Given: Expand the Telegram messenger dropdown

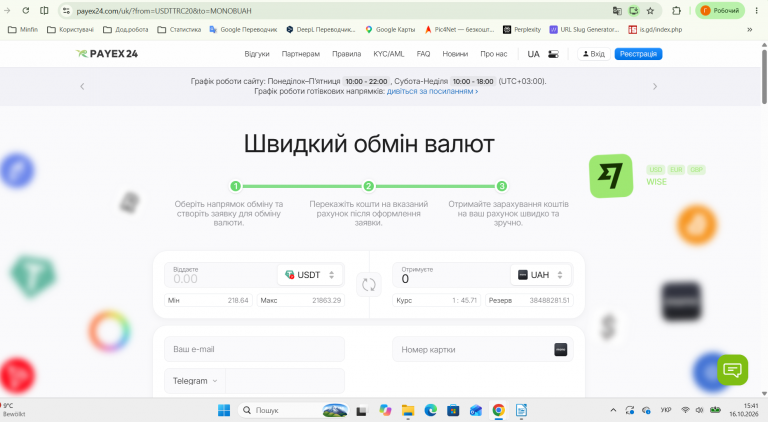Looking at the screenshot, I should point(194,381).
